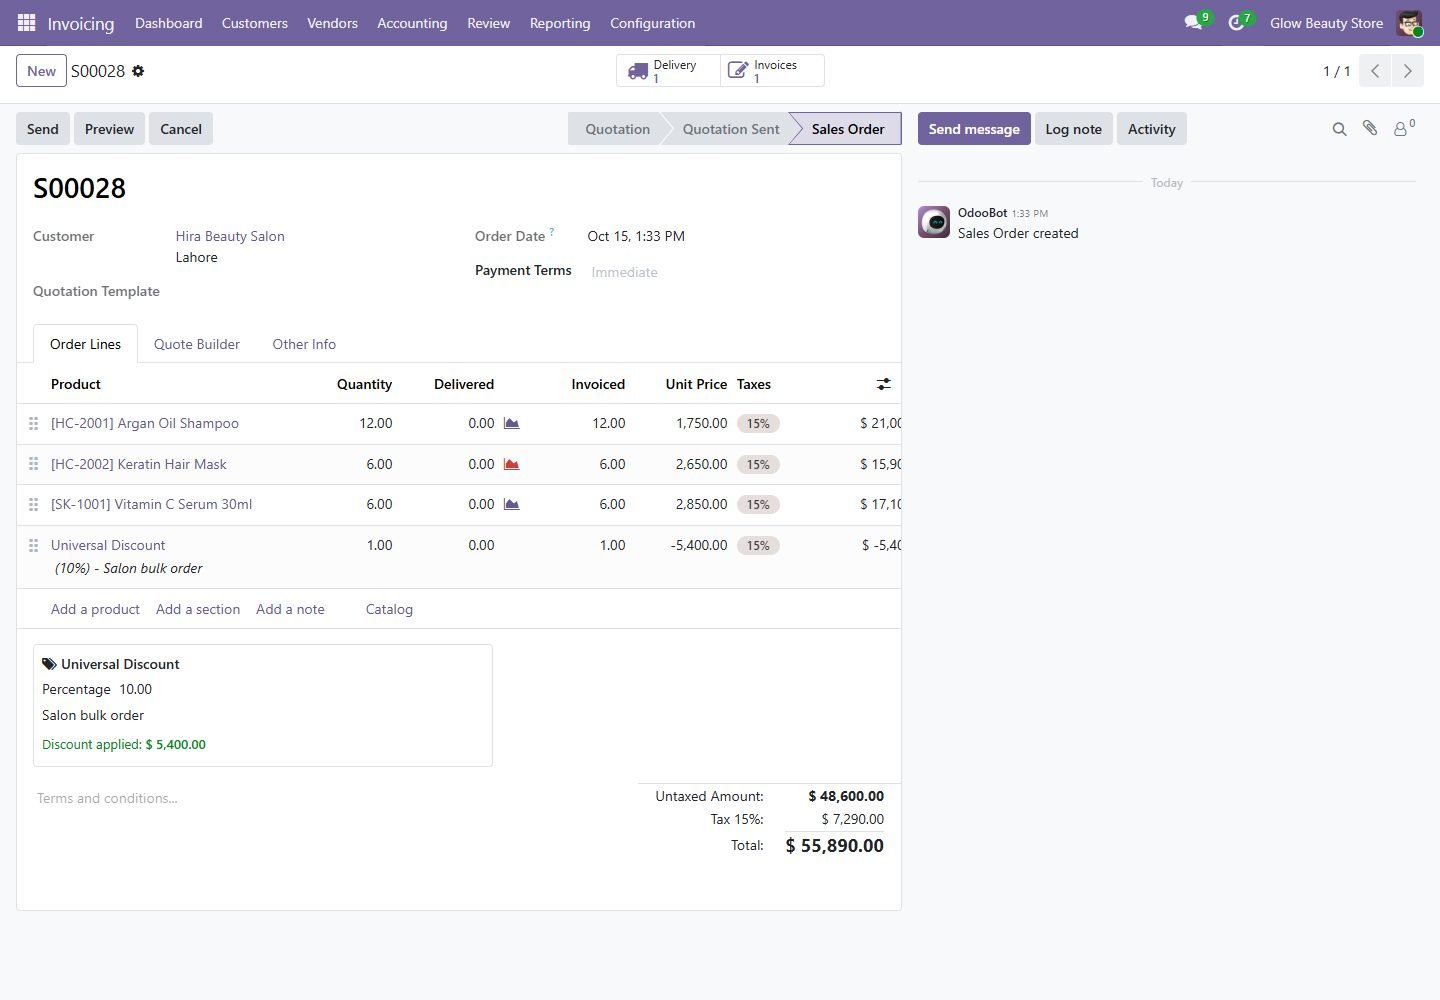Open the apps grid menu icon

coord(26,22)
